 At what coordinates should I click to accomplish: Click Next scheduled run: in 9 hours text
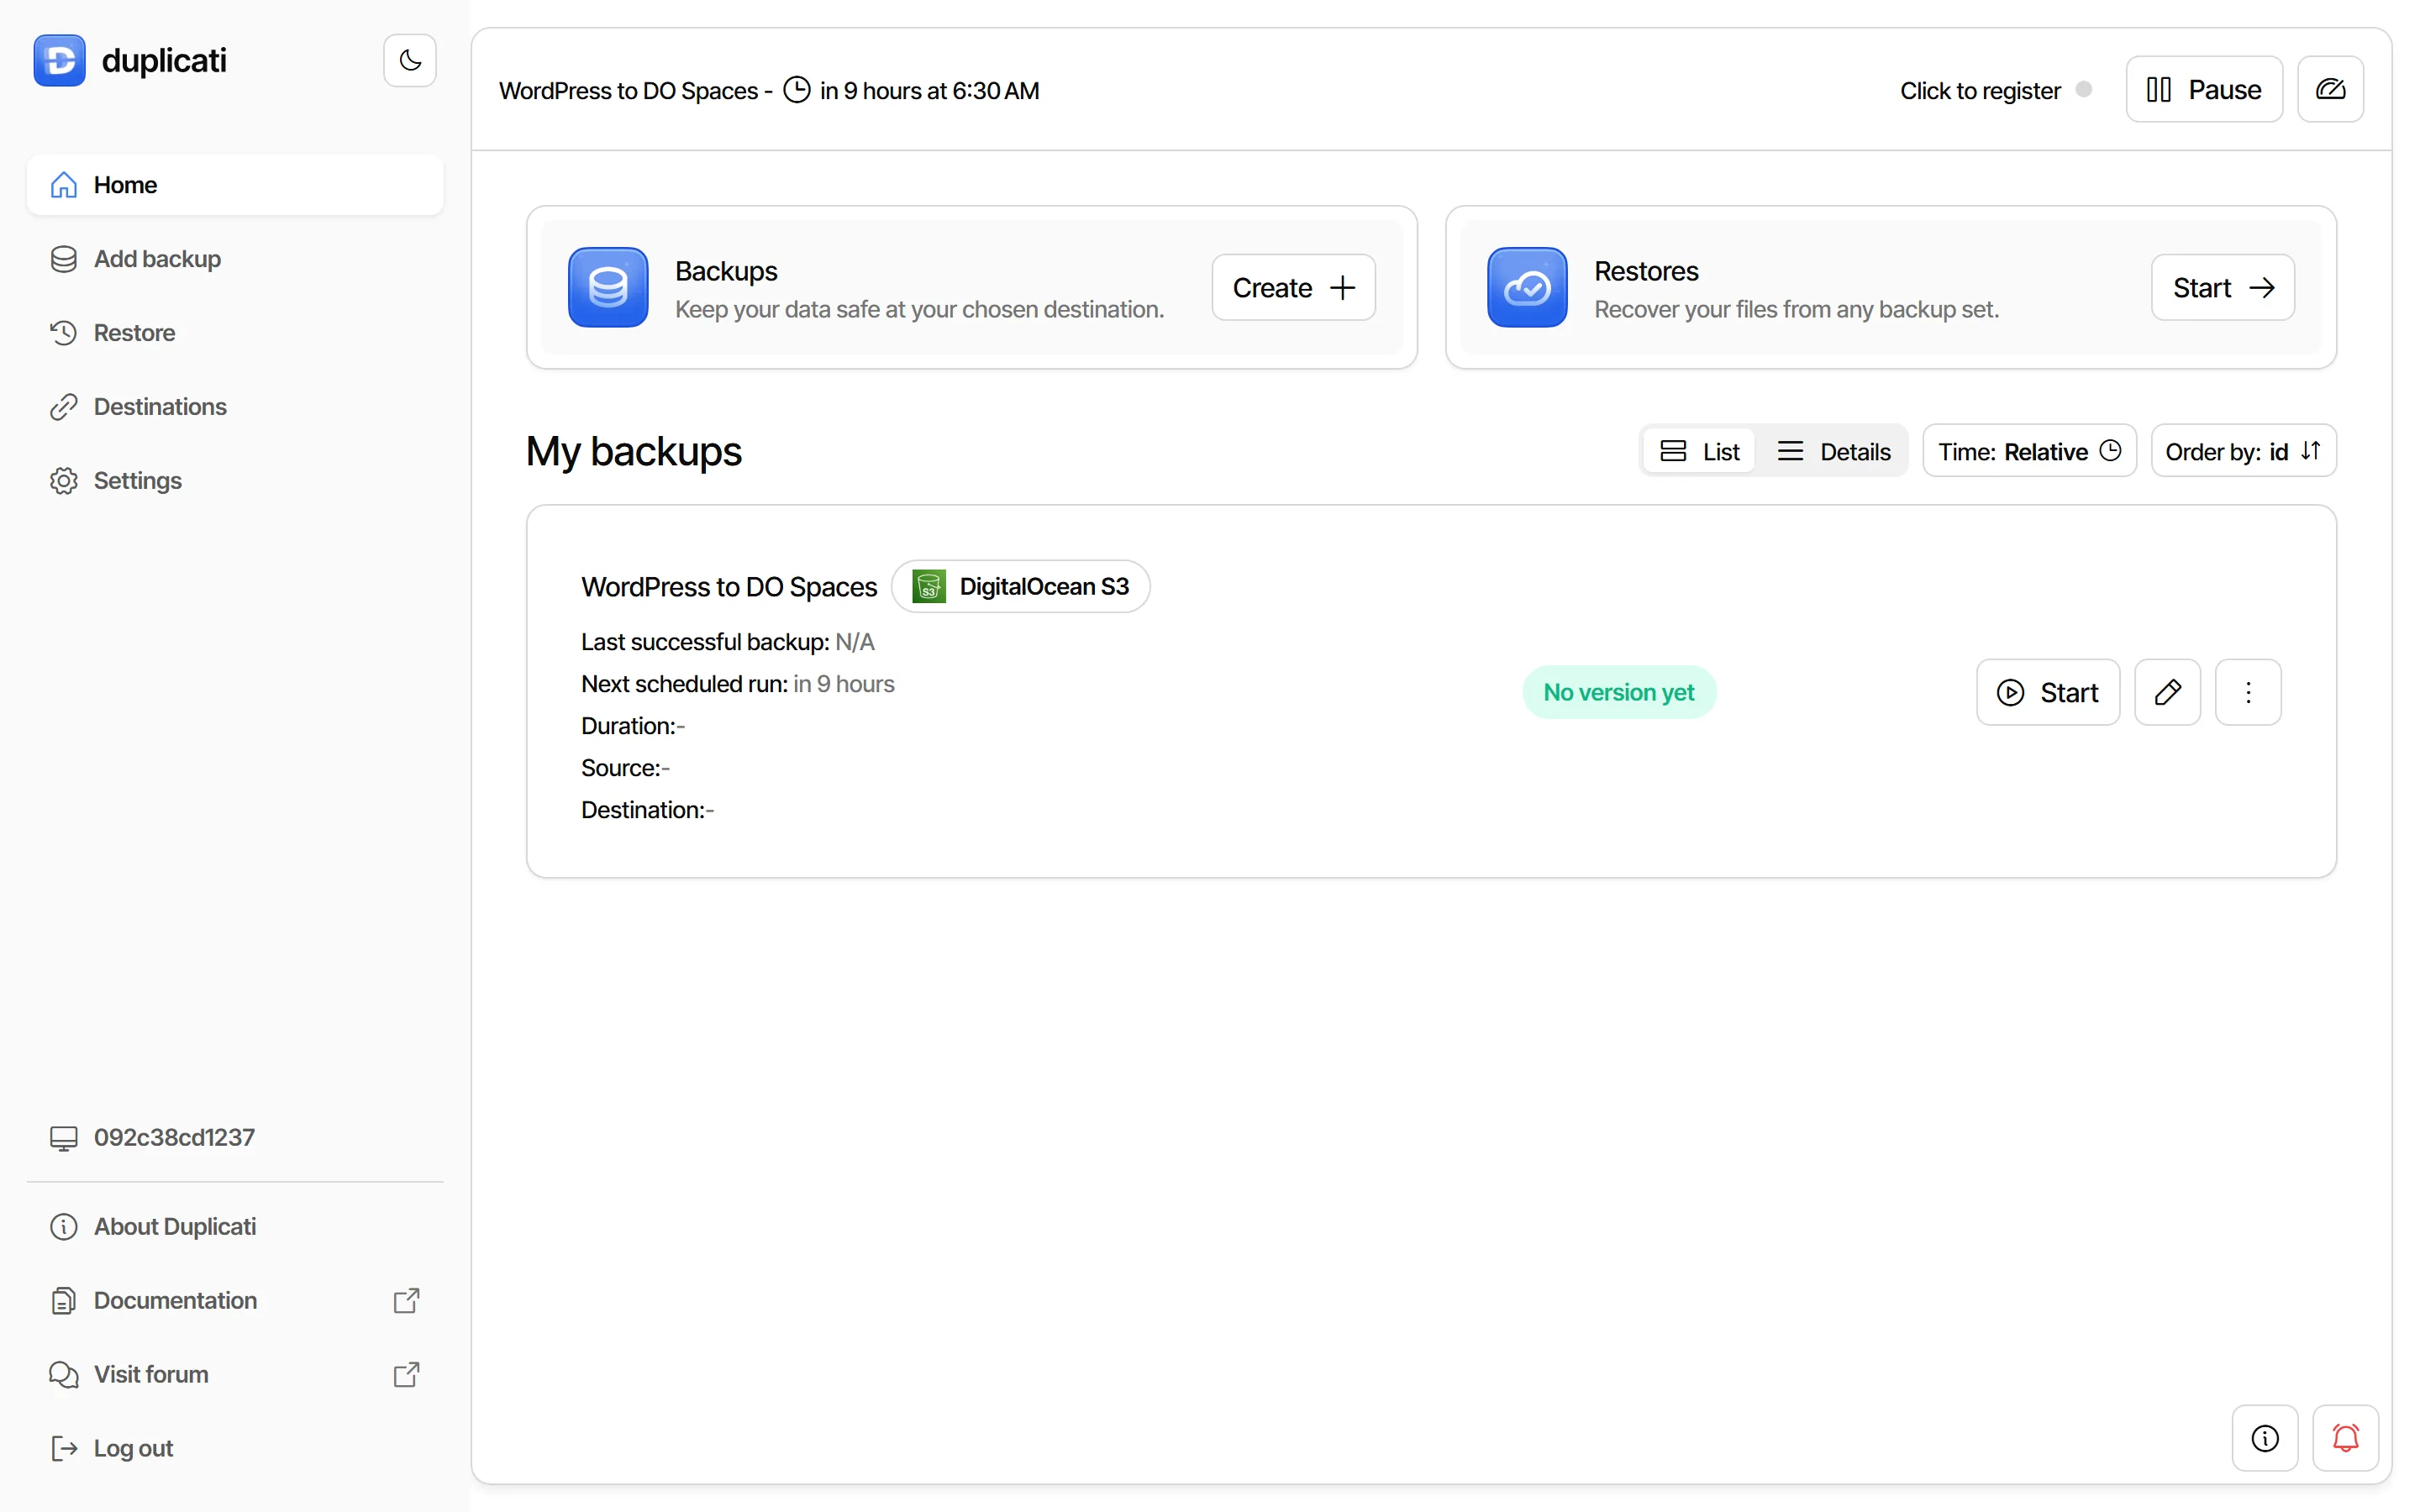pos(737,684)
